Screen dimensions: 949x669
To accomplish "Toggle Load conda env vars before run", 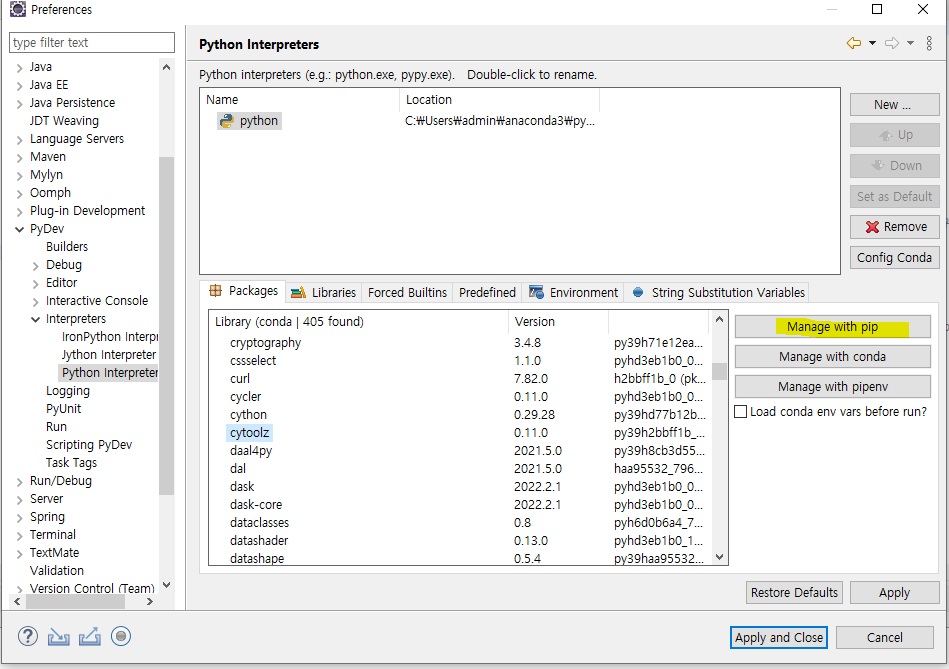I will tap(741, 412).
